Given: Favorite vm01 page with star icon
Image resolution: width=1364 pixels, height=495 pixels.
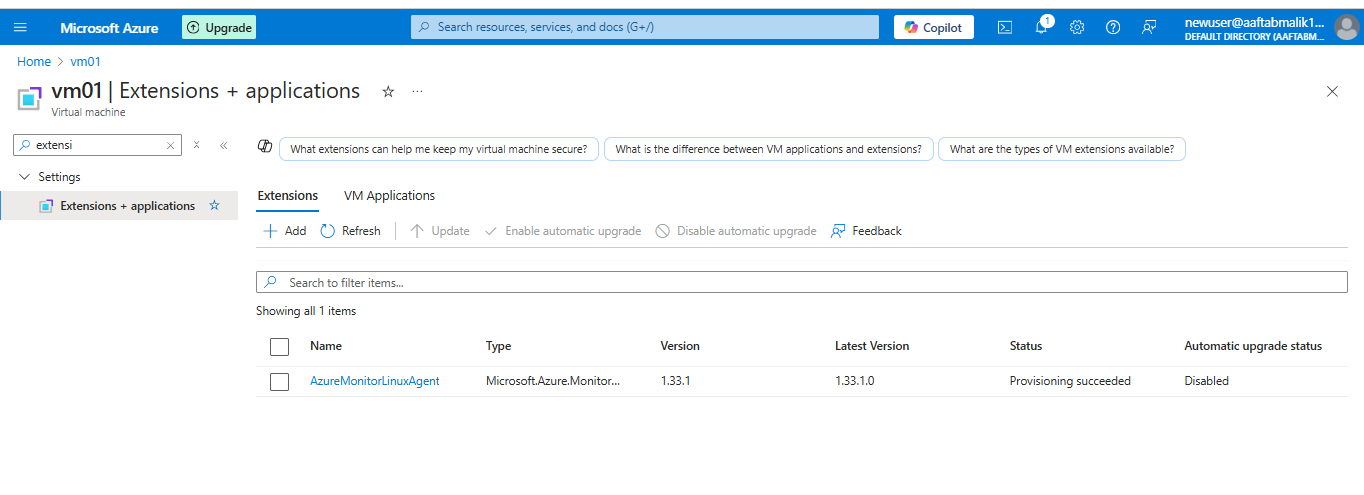Looking at the screenshot, I should click(388, 92).
